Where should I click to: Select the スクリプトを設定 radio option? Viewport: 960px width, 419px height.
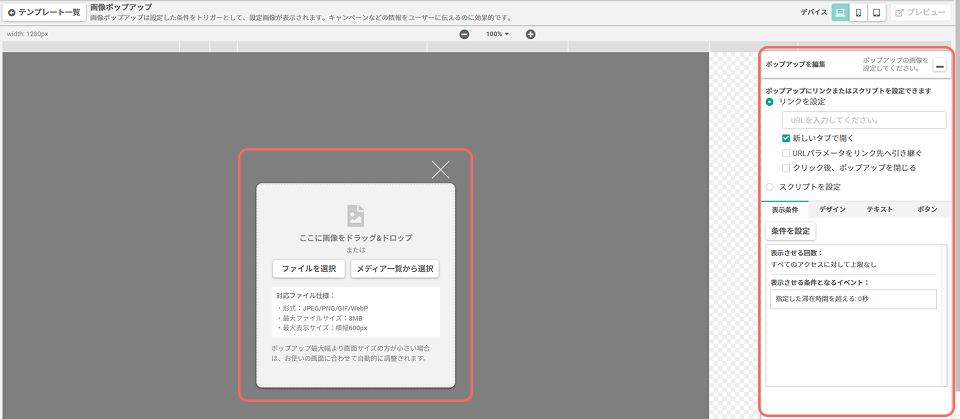(770, 187)
